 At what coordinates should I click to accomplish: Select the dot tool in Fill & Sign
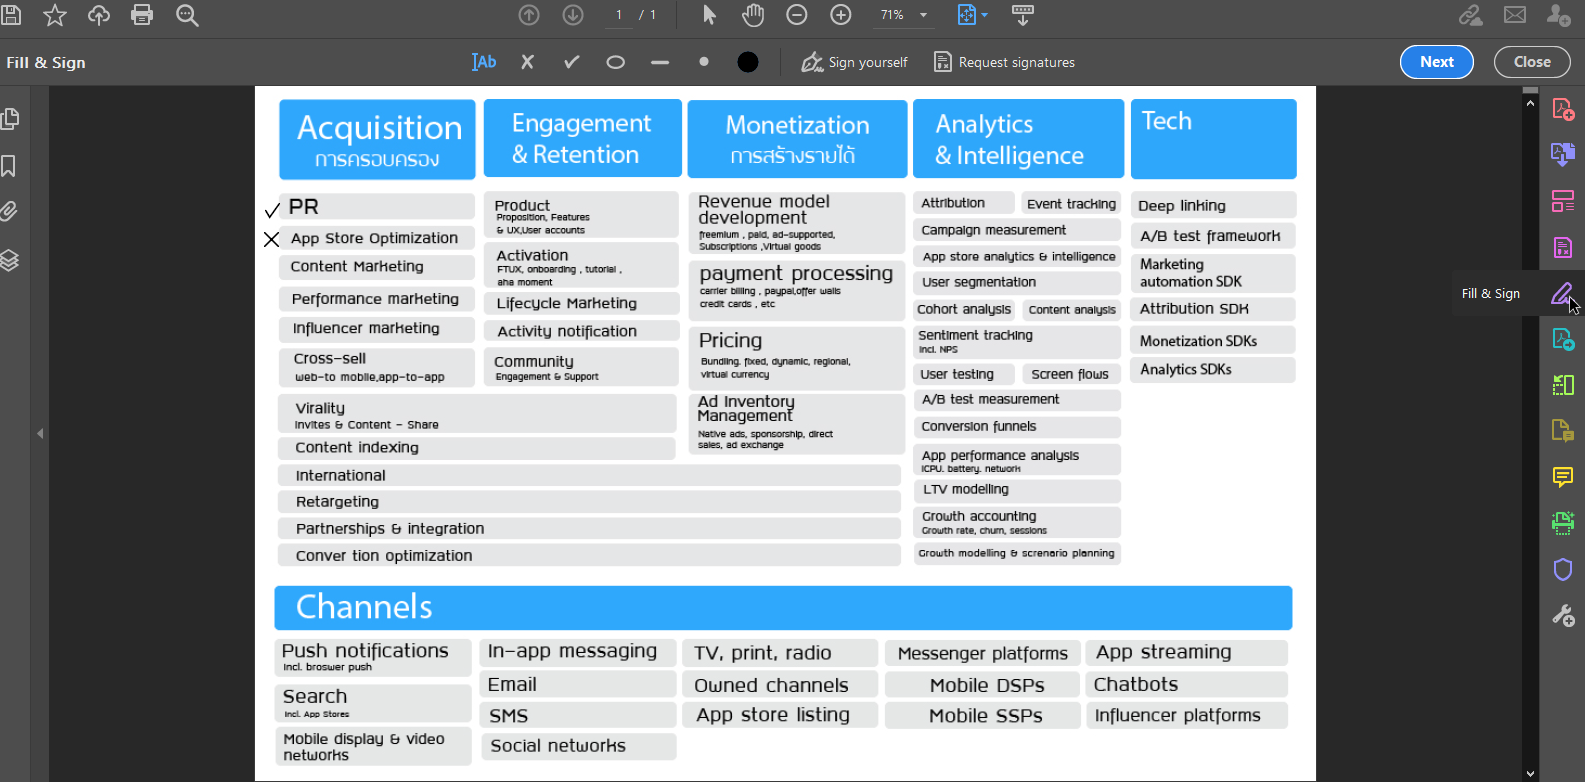(704, 62)
